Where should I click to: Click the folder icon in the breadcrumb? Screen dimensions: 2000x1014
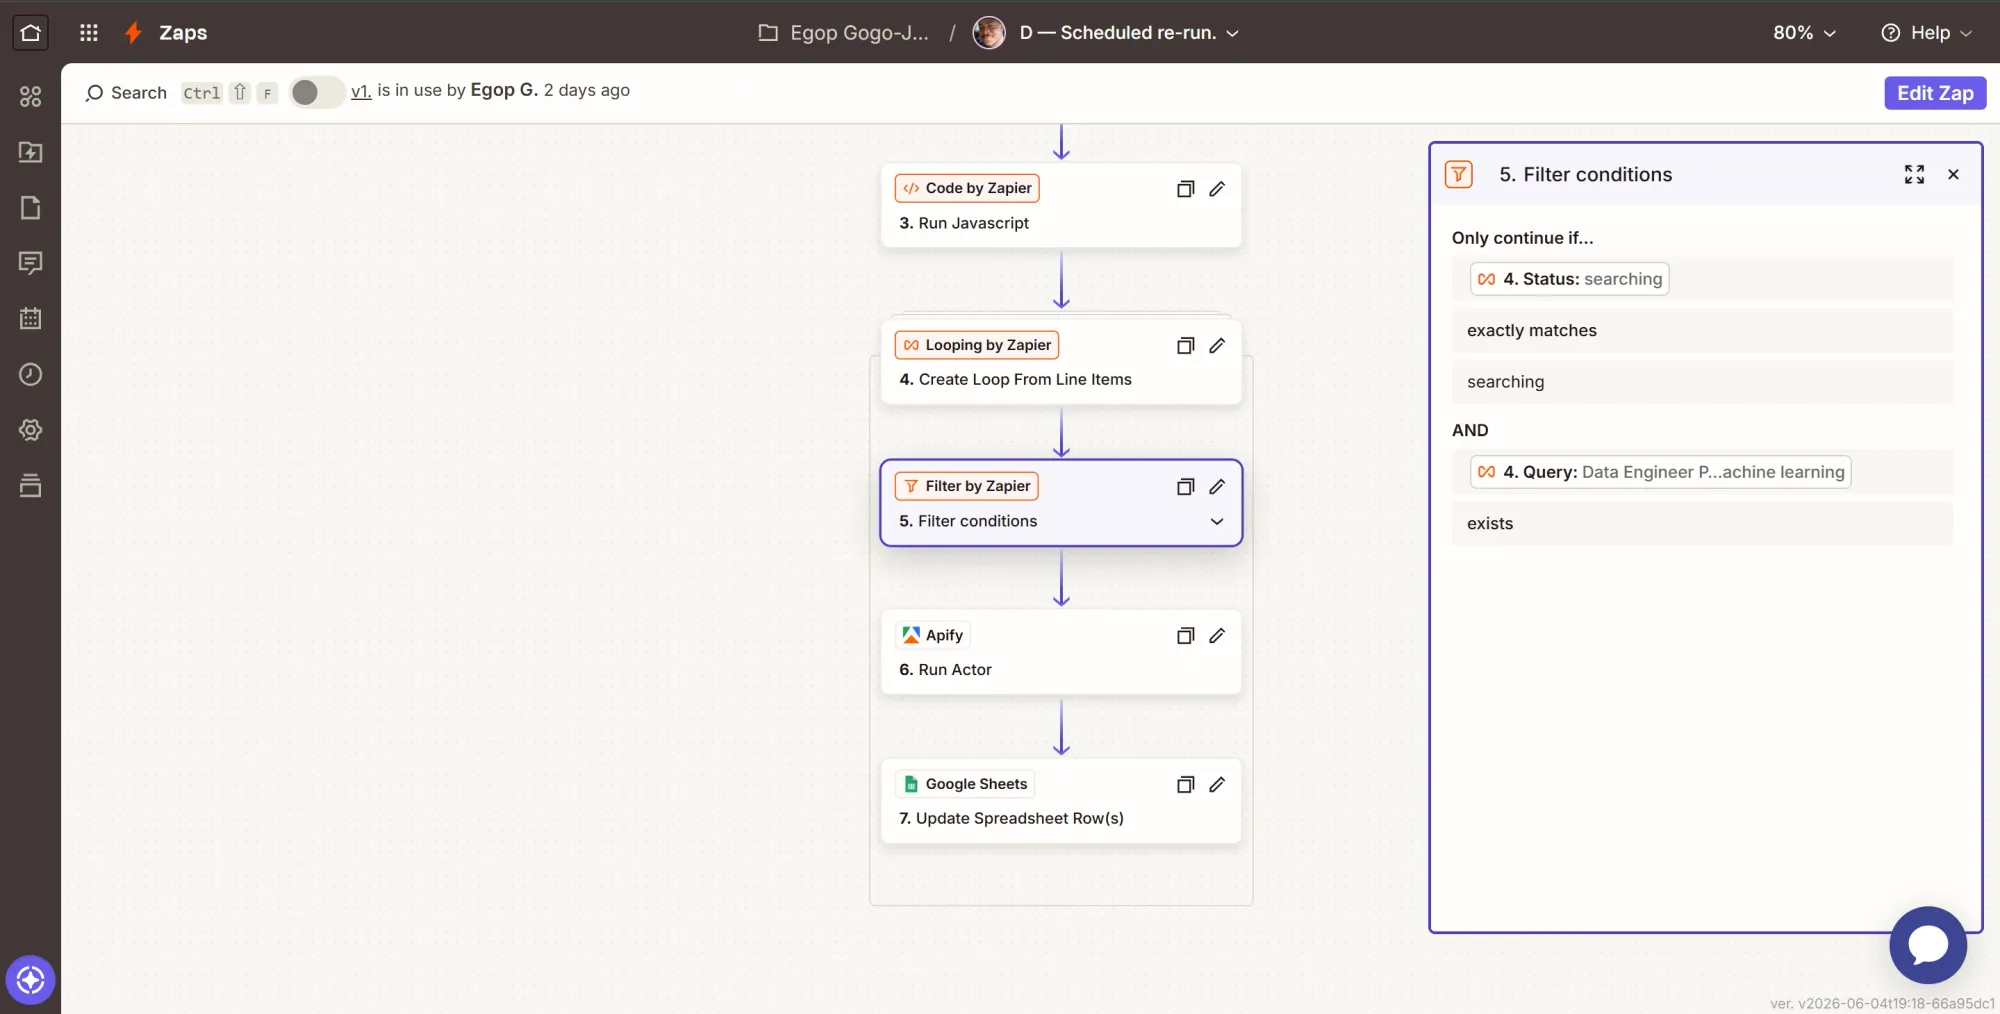[x=768, y=33]
